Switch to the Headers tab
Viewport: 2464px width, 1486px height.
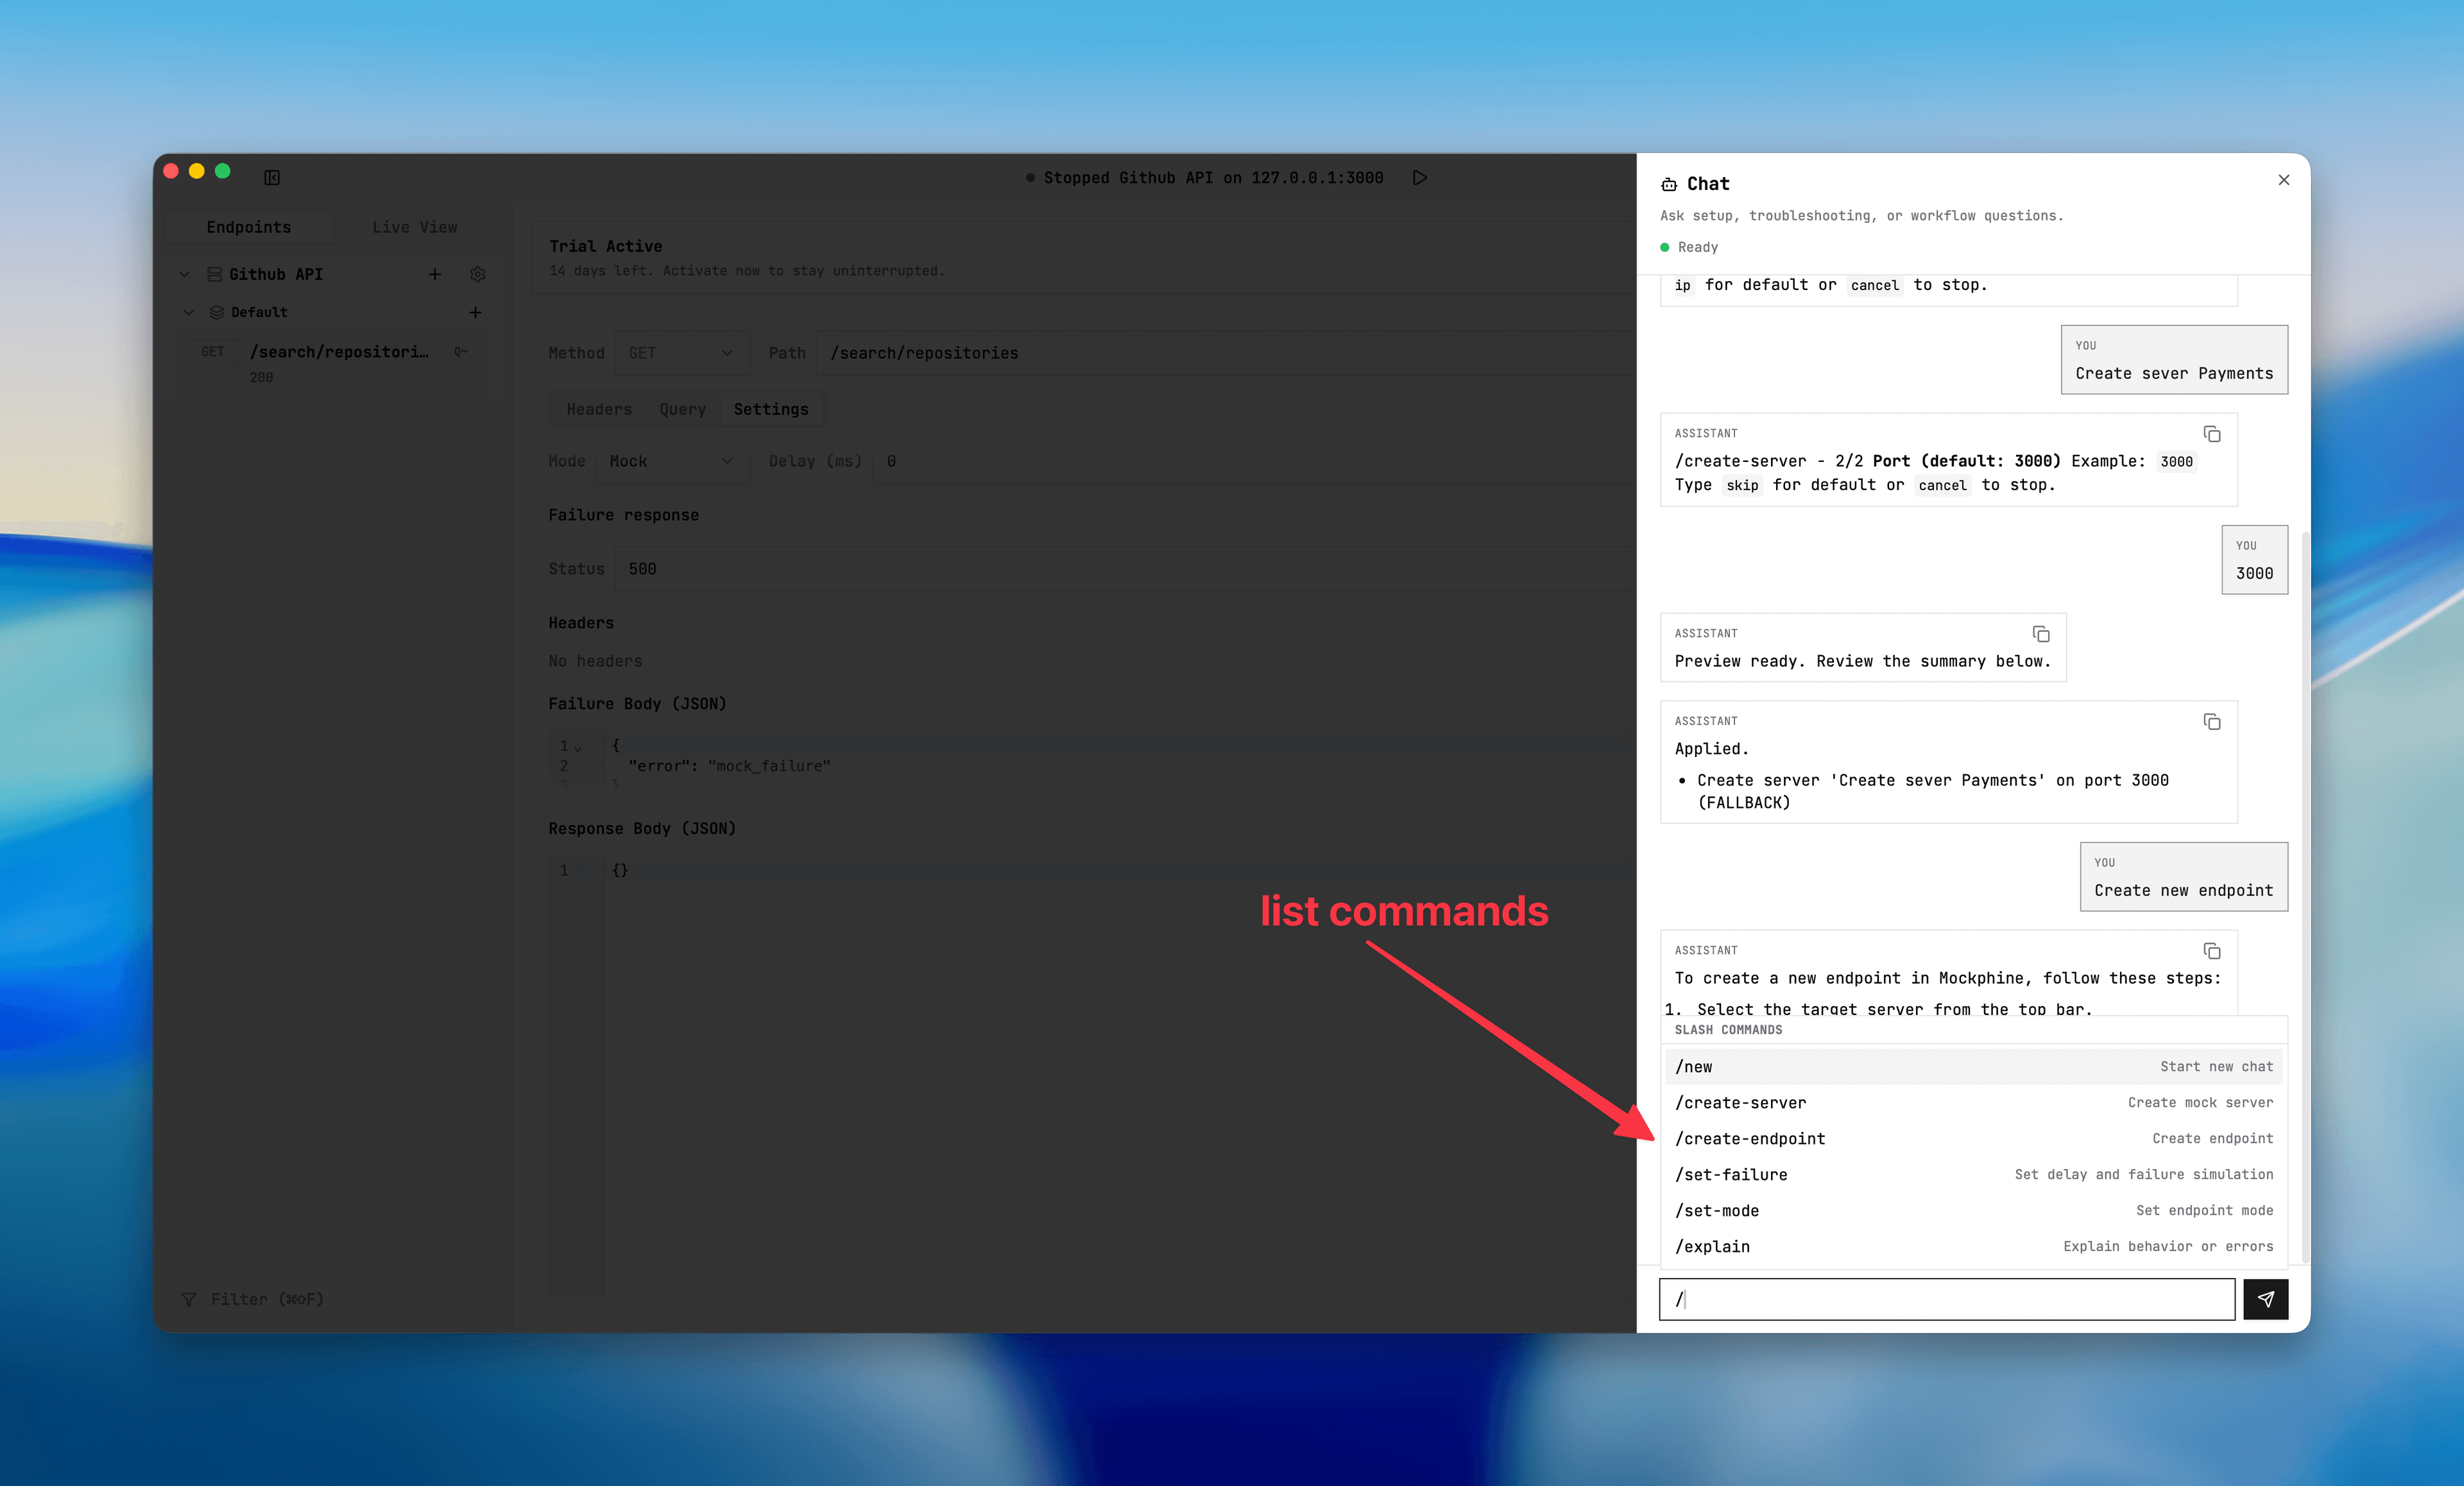point(598,409)
